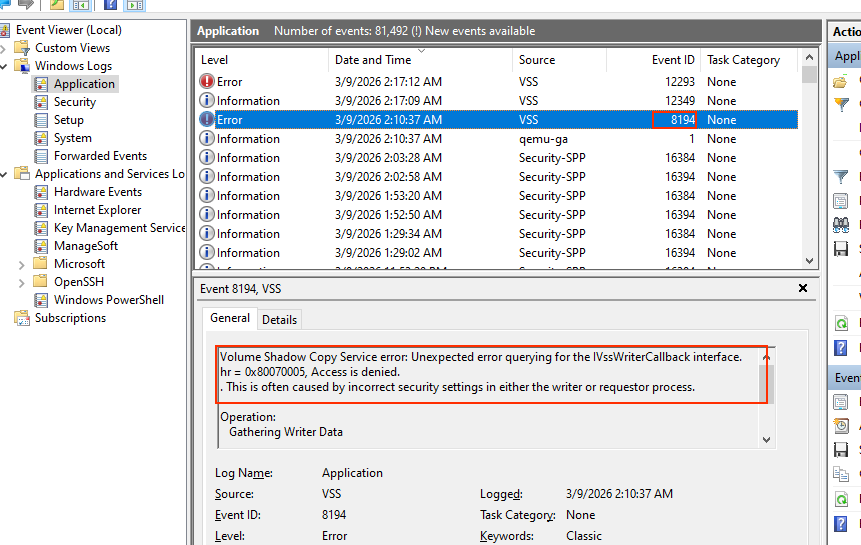The width and height of the screenshot is (861, 545).
Task: Click Find binoculars icon in Actions pane
Action: (841, 224)
